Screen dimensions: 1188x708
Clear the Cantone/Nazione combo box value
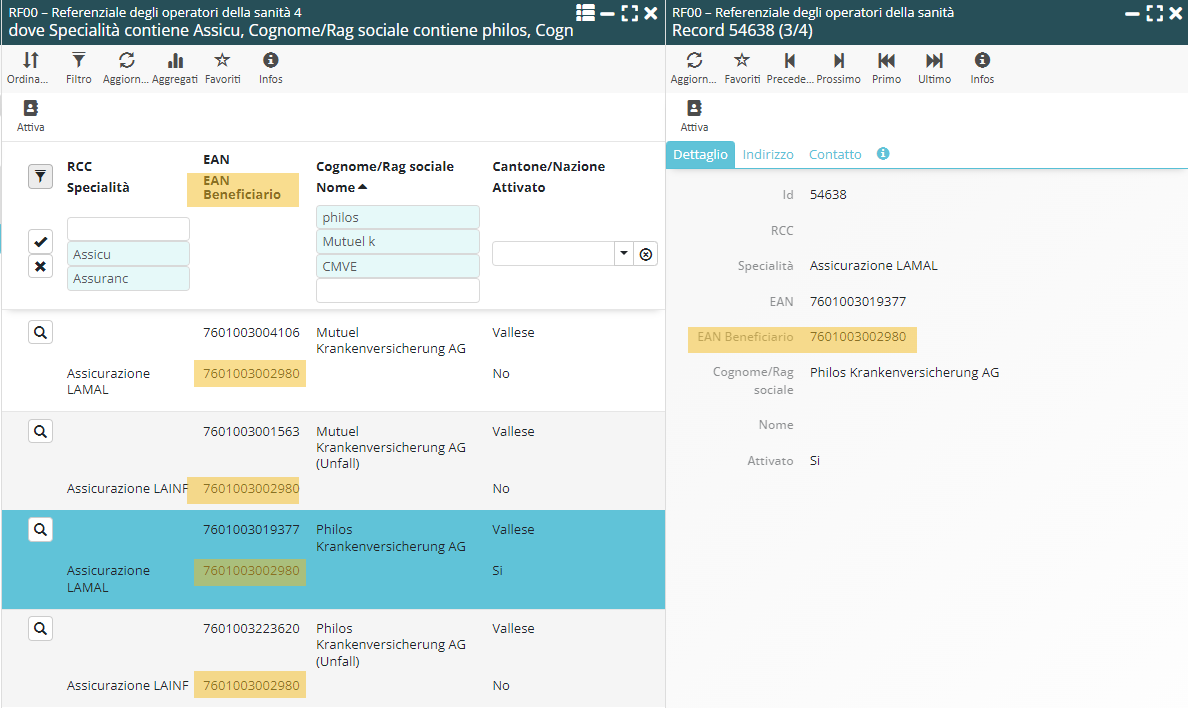[x=646, y=254]
